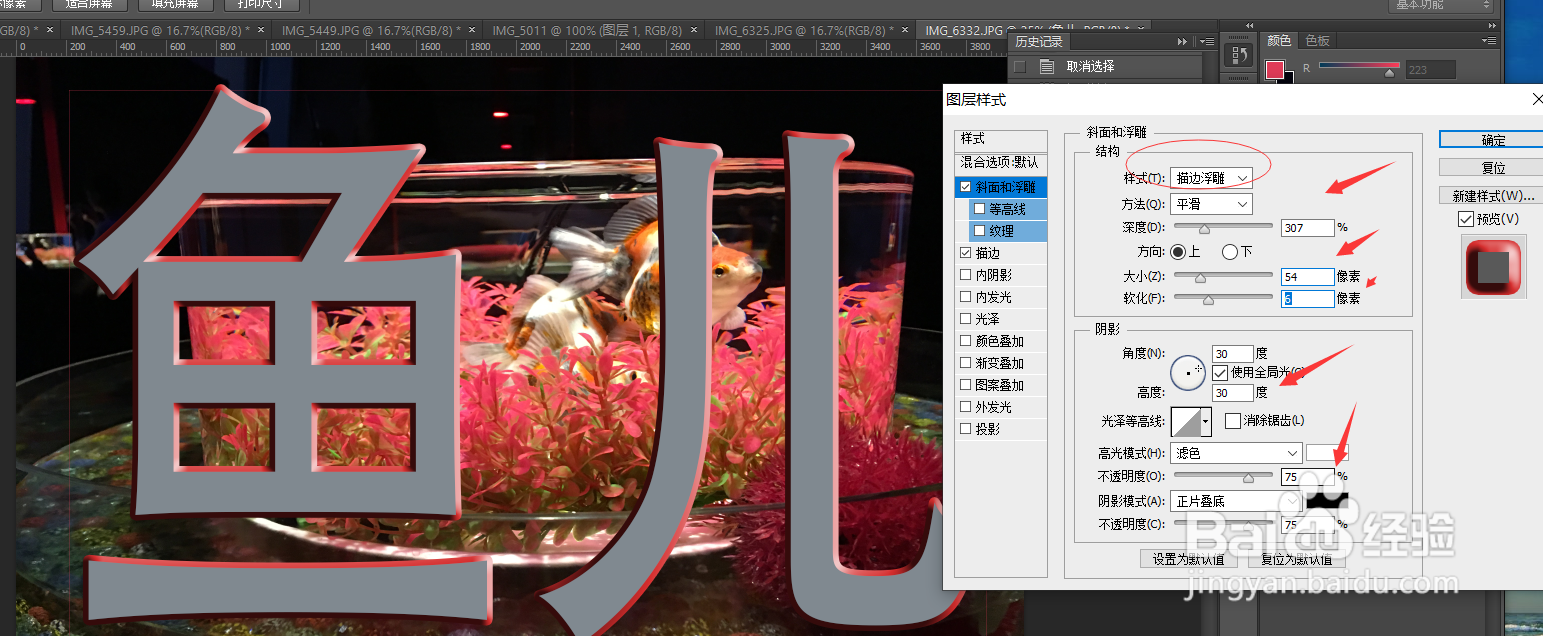Open the 阴影模式 dropdown showing 正片叠底
Screen dimensions: 1543x636
coord(1237,501)
